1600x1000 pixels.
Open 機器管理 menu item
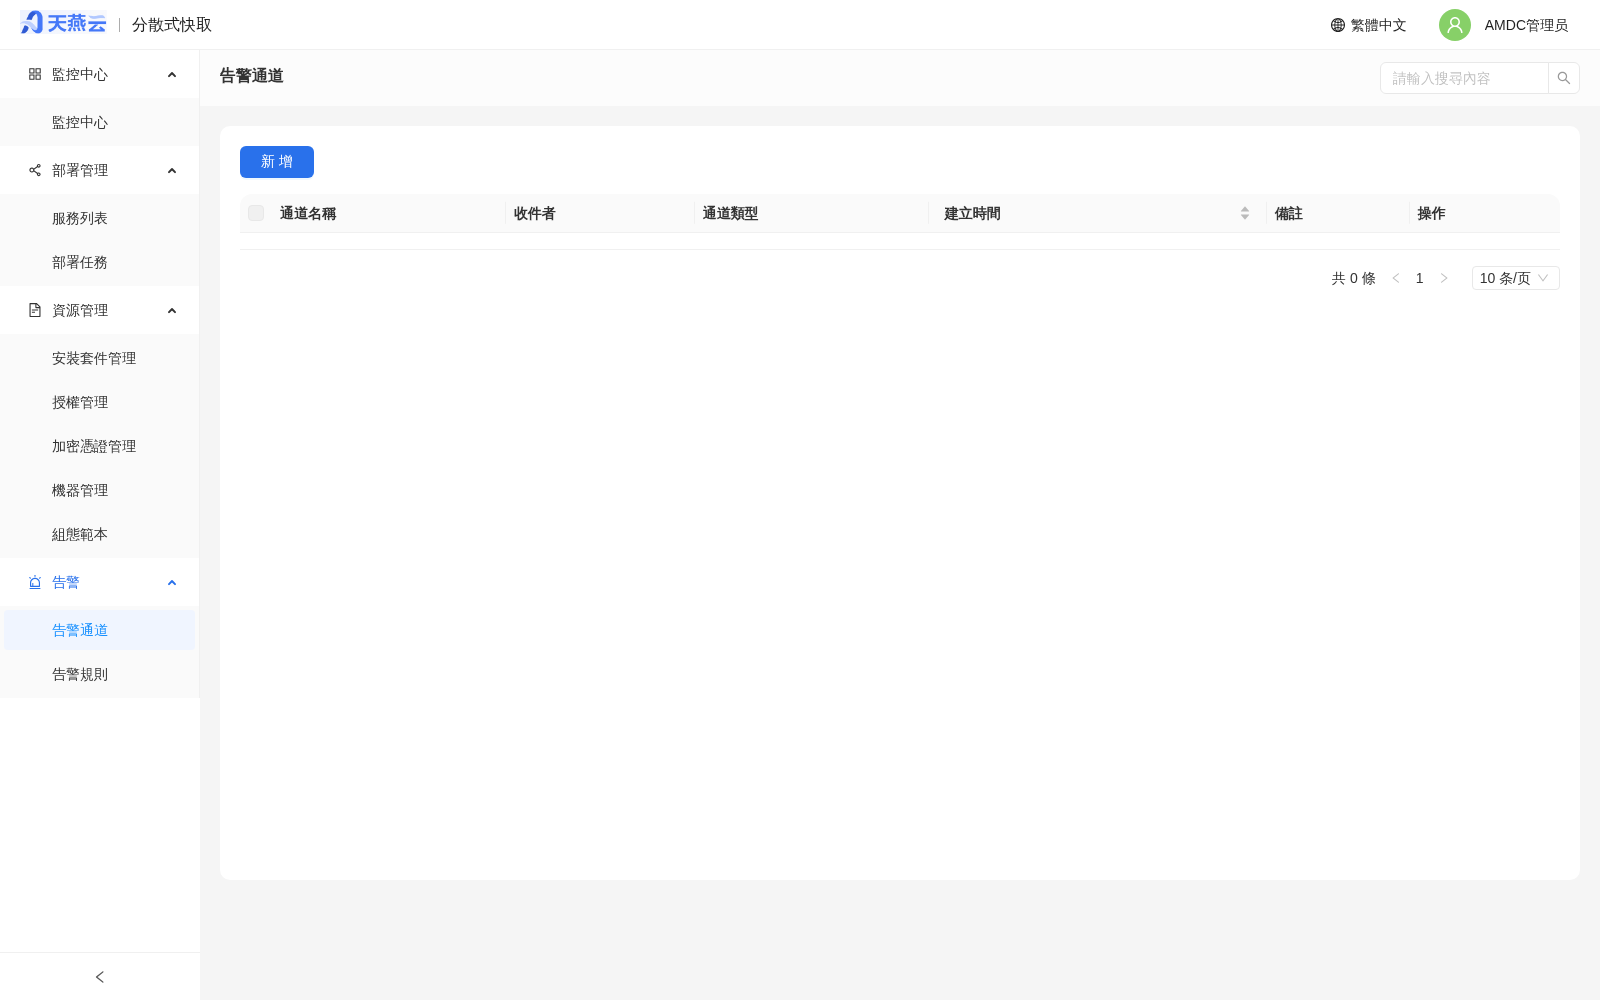100,490
